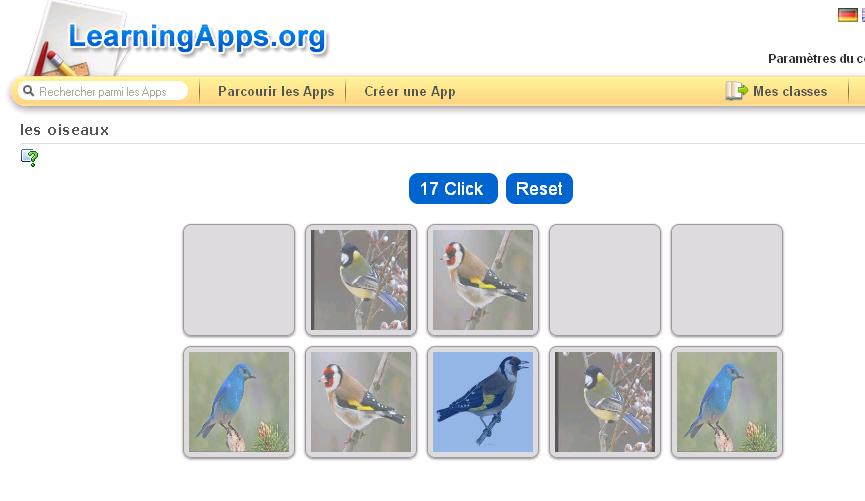
Task: Click the LearningApps.org logo
Action: pyautogui.click(x=197, y=38)
